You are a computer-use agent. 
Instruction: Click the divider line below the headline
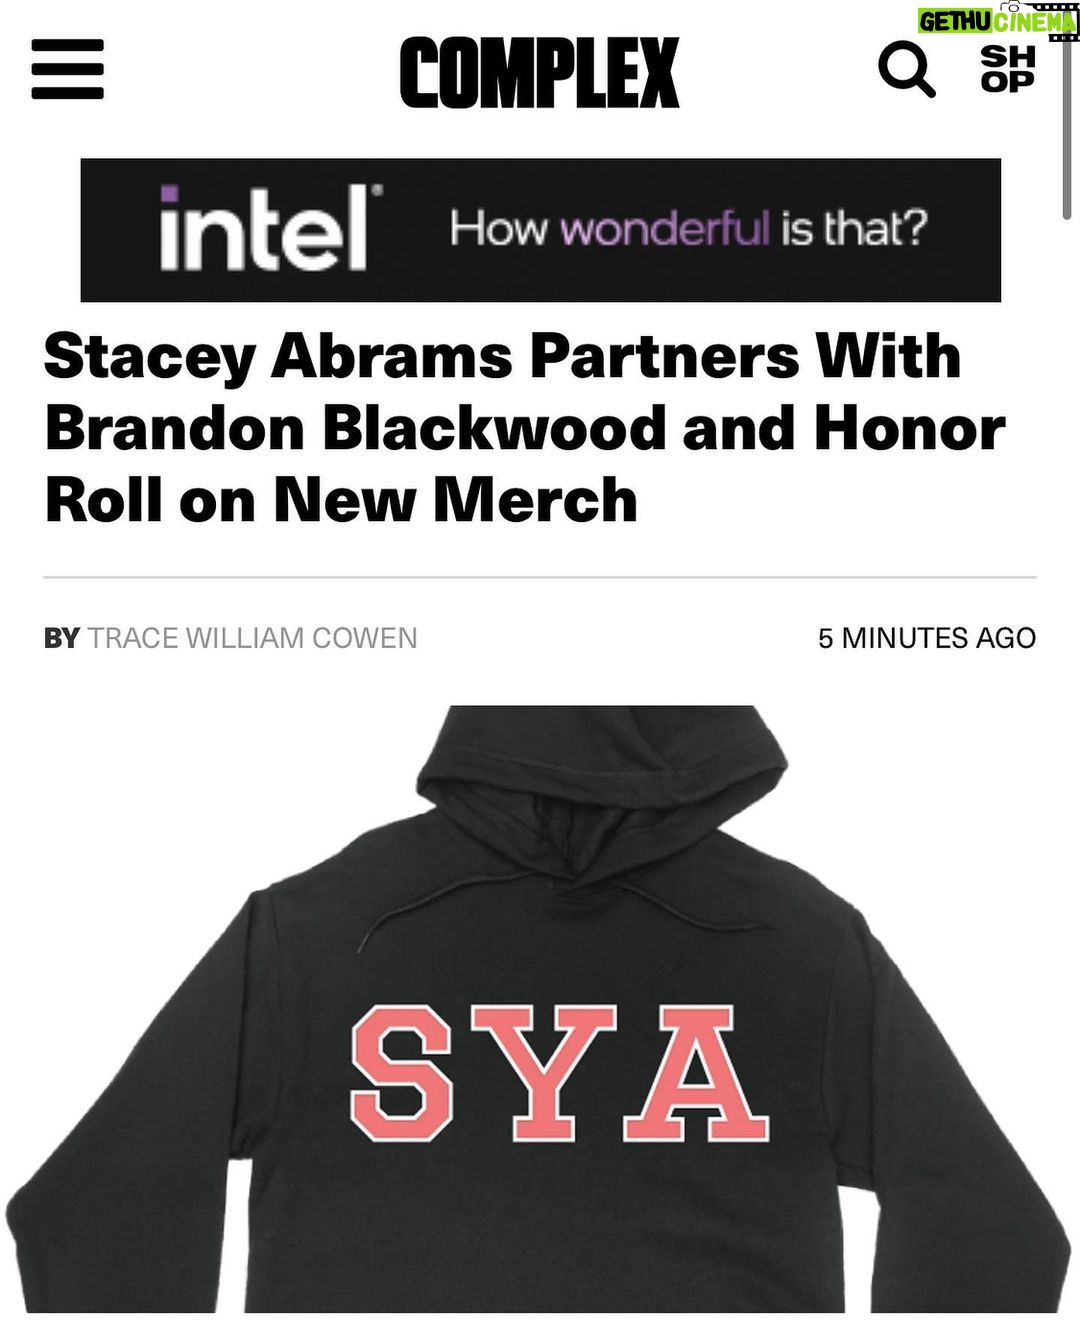(x=540, y=577)
